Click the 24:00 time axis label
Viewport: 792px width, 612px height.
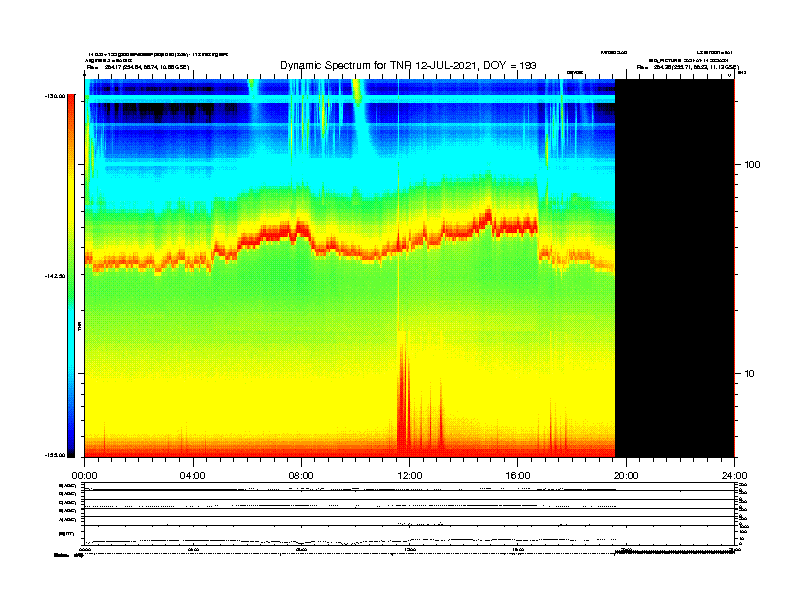pyautogui.click(x=734, y=476)
